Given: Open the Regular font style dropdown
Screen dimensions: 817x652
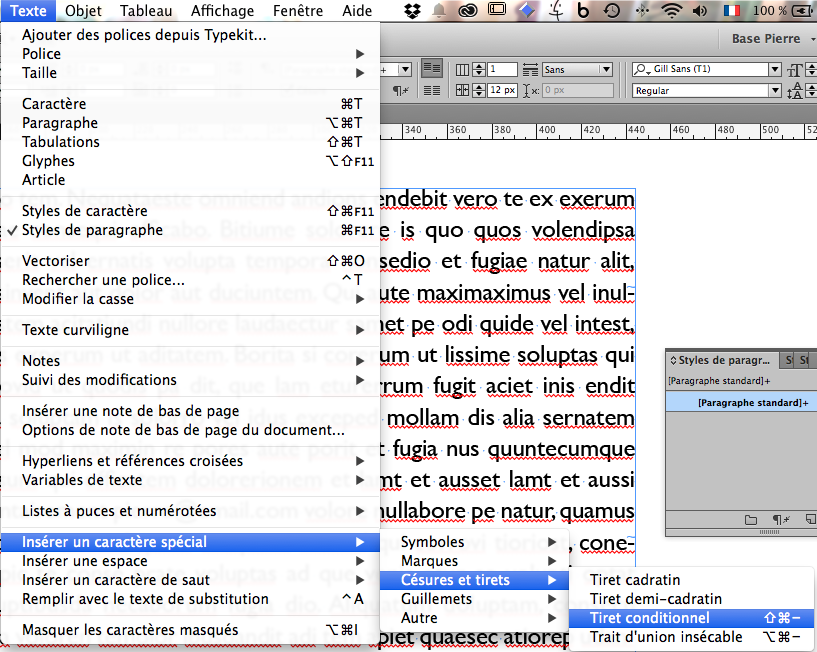Looking at the screenshot, I should coord(775,91).
